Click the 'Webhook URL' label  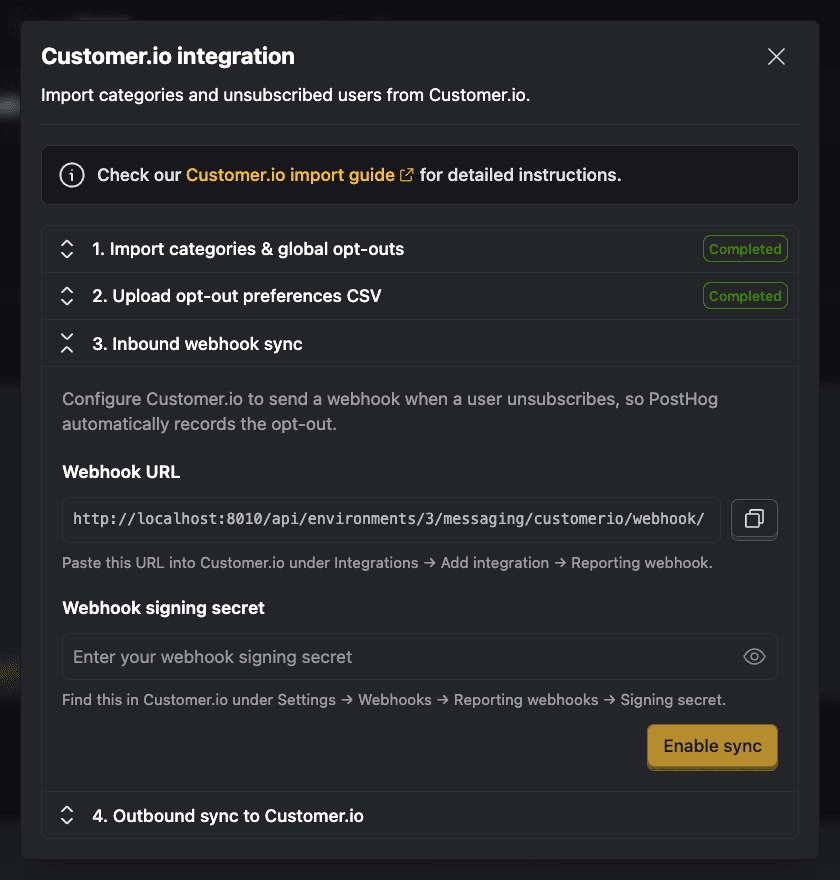tap(121, 472)
